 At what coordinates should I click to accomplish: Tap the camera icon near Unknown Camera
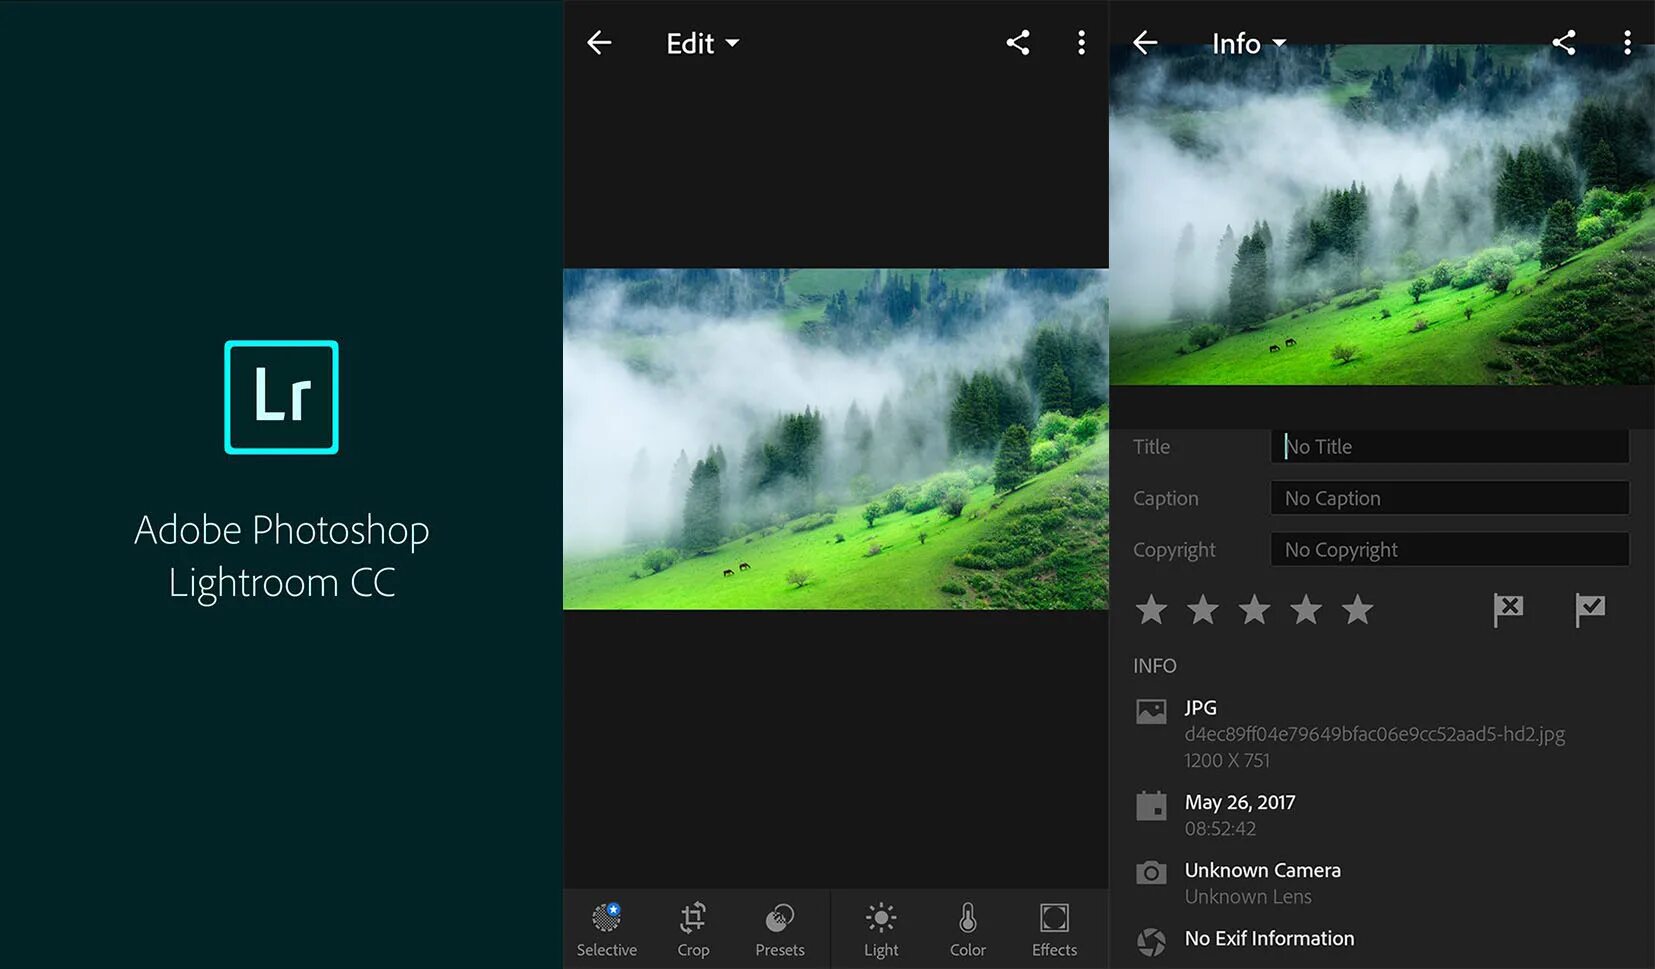pos(1152,872)
